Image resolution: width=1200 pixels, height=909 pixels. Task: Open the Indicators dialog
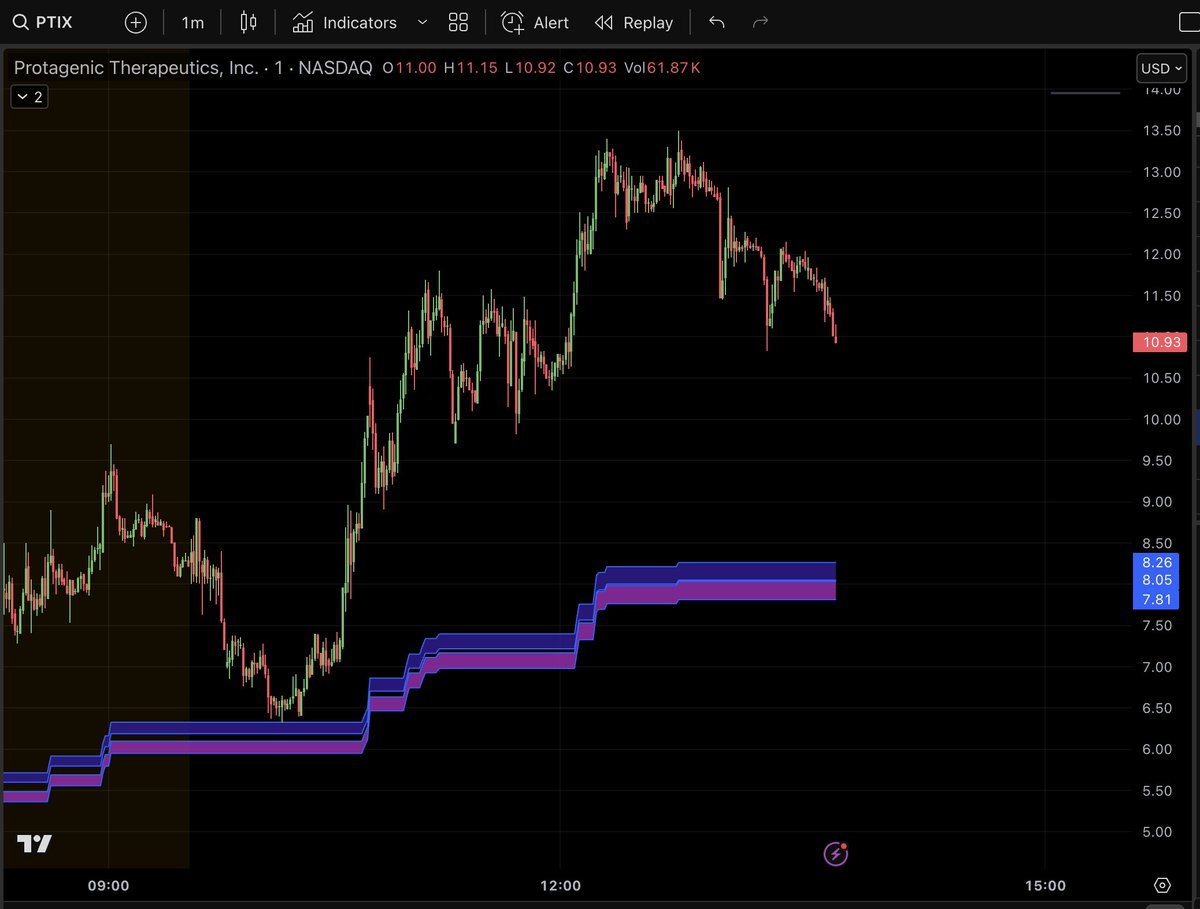click(x=345, y=22)
